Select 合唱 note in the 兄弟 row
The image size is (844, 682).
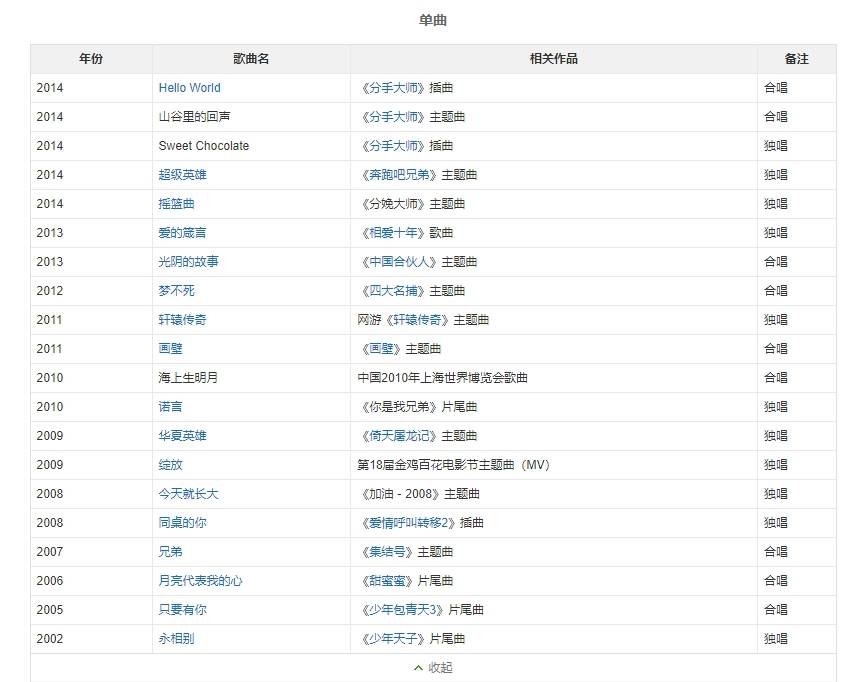click(776, 552)
